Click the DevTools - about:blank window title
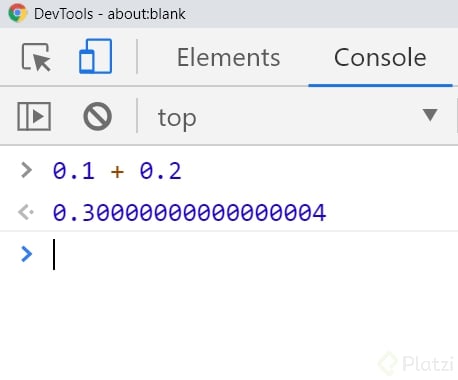Image resolution: width=458 pixels, height=380 pixels. coord(110,14)
